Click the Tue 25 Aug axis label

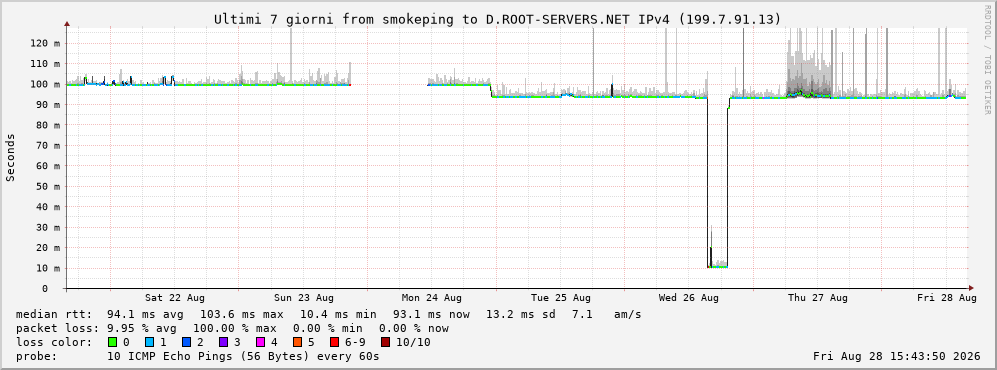tap(561, 298)
